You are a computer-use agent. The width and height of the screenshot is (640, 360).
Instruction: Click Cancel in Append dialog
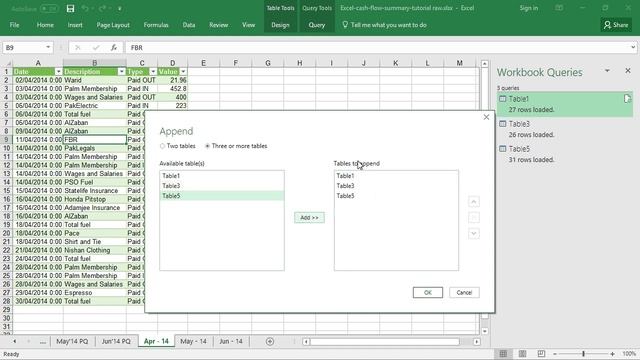pos(464,292)
